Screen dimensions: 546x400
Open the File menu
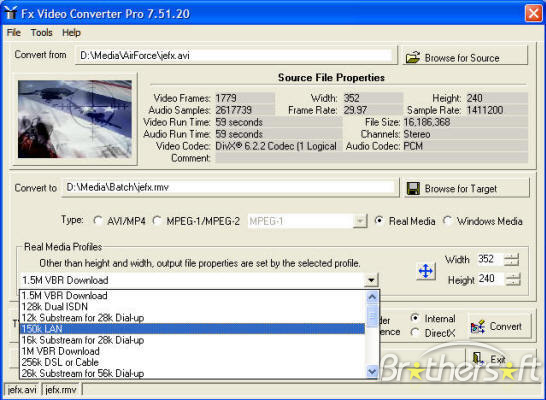[x=14, y=33]
